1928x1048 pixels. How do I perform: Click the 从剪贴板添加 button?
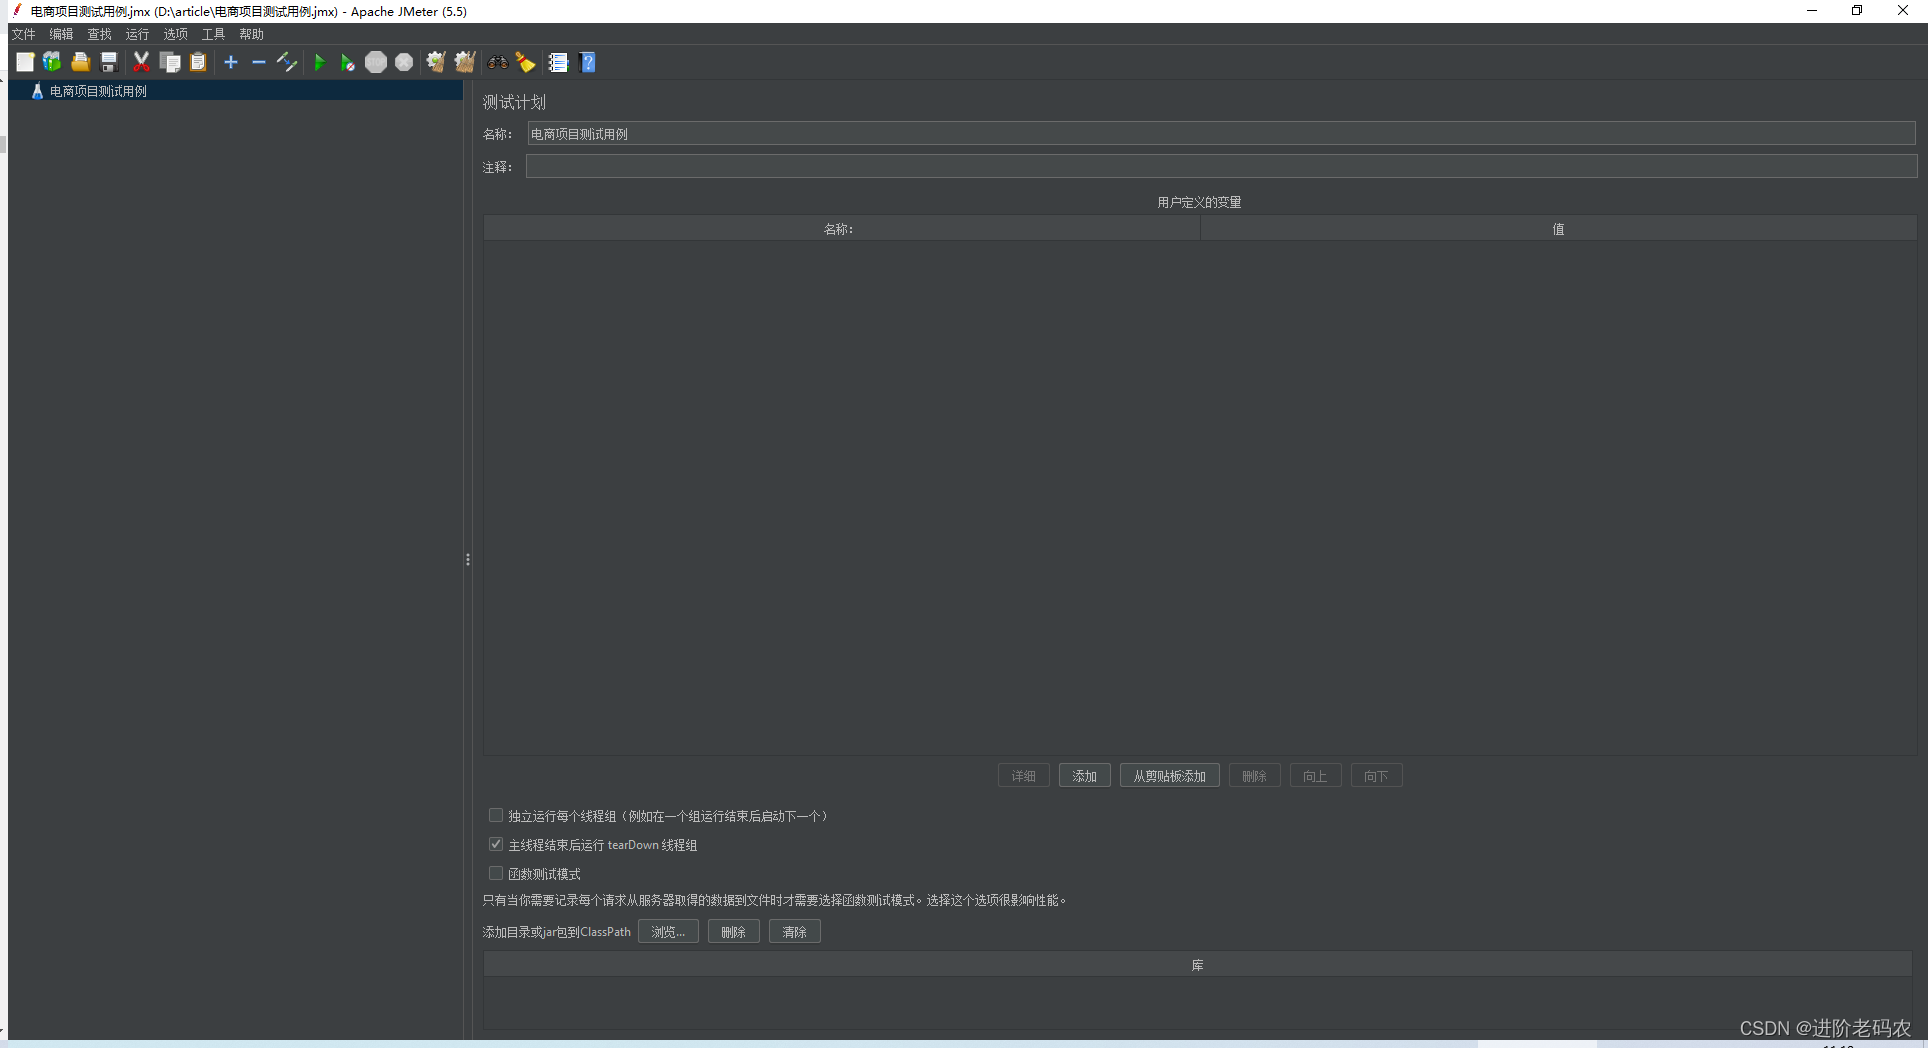tap(1169, 776)
